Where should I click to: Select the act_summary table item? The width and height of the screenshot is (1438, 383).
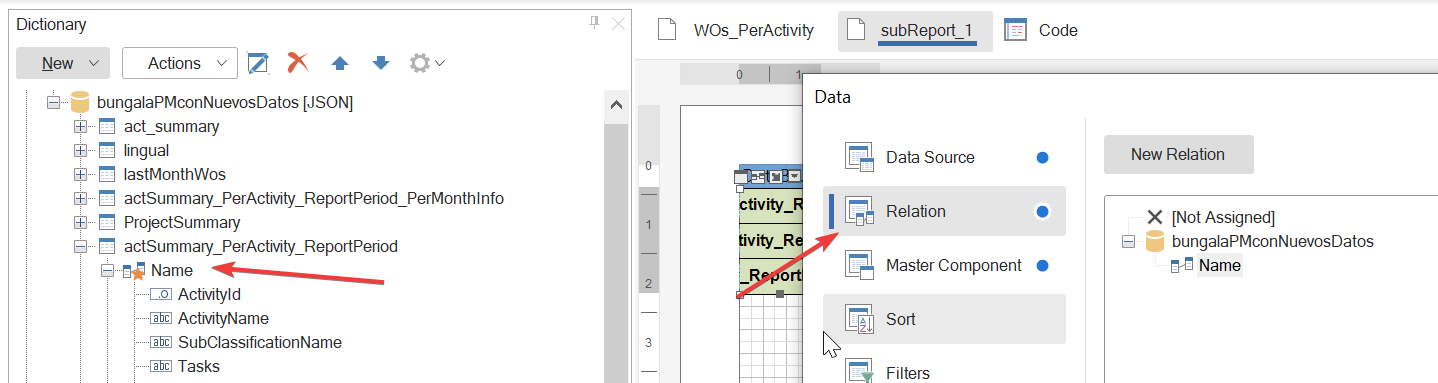click(x=171, y=126)
